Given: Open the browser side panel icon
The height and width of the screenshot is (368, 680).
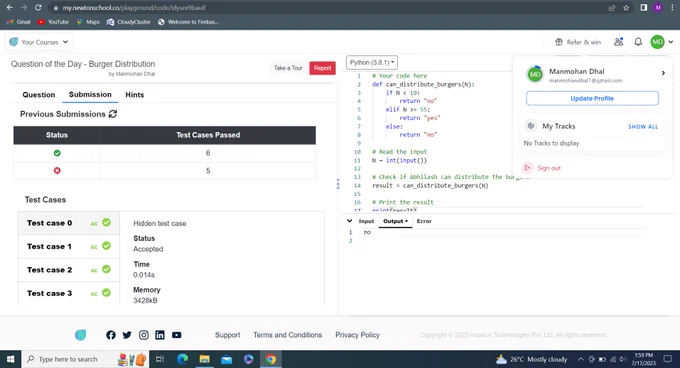Looking at the screenshot, I should click(x=644, y=8).
